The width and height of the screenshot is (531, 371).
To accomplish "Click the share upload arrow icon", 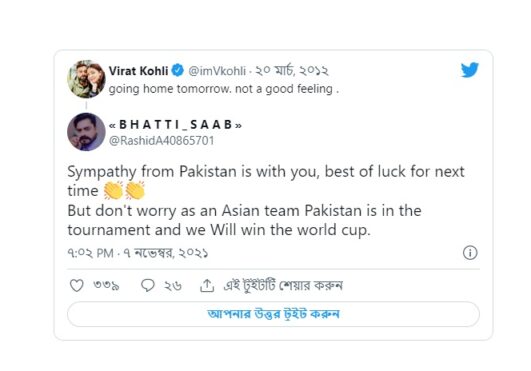I will (207, 285).
